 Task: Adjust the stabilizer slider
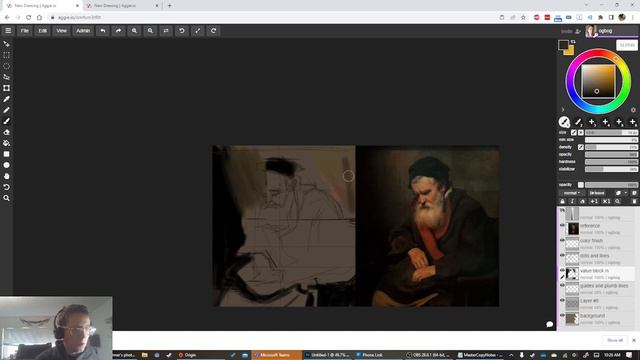[611, 169]
